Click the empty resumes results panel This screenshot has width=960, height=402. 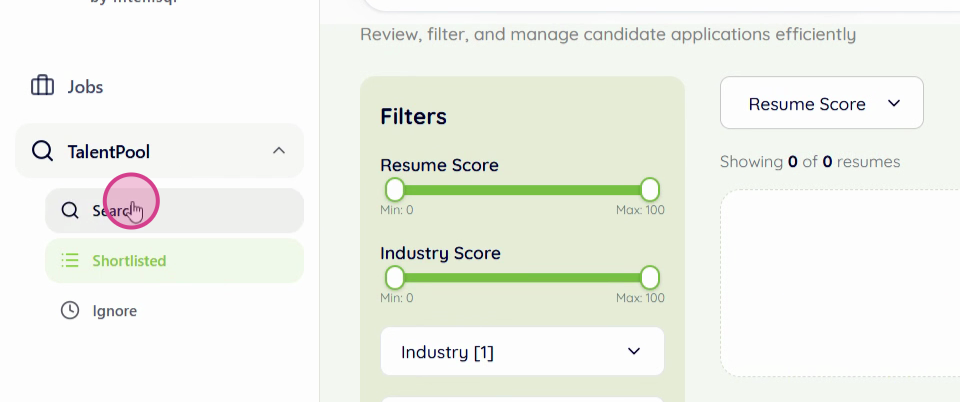[838, 285]
